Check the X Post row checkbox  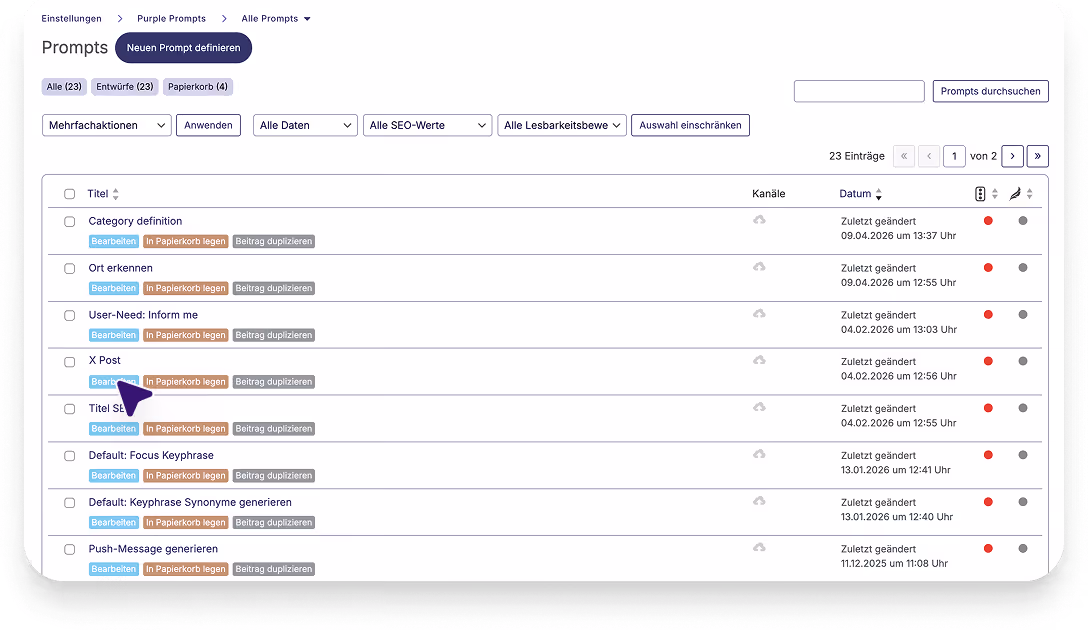click(69, 362)
